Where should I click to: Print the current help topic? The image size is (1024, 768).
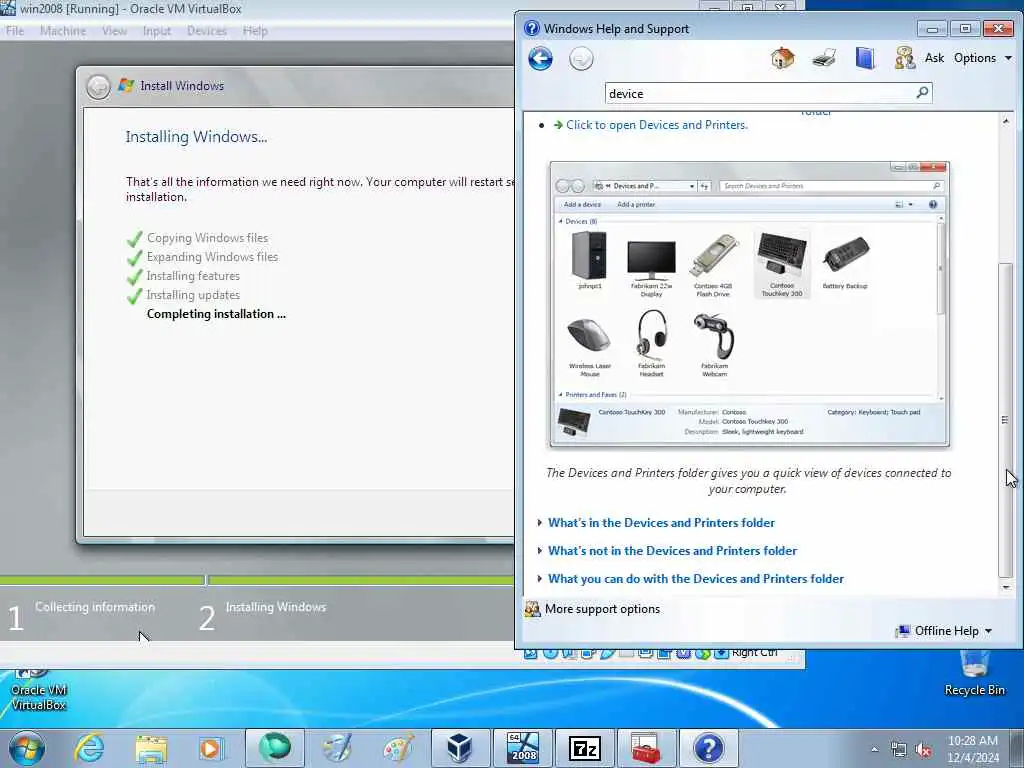point(824,58)
